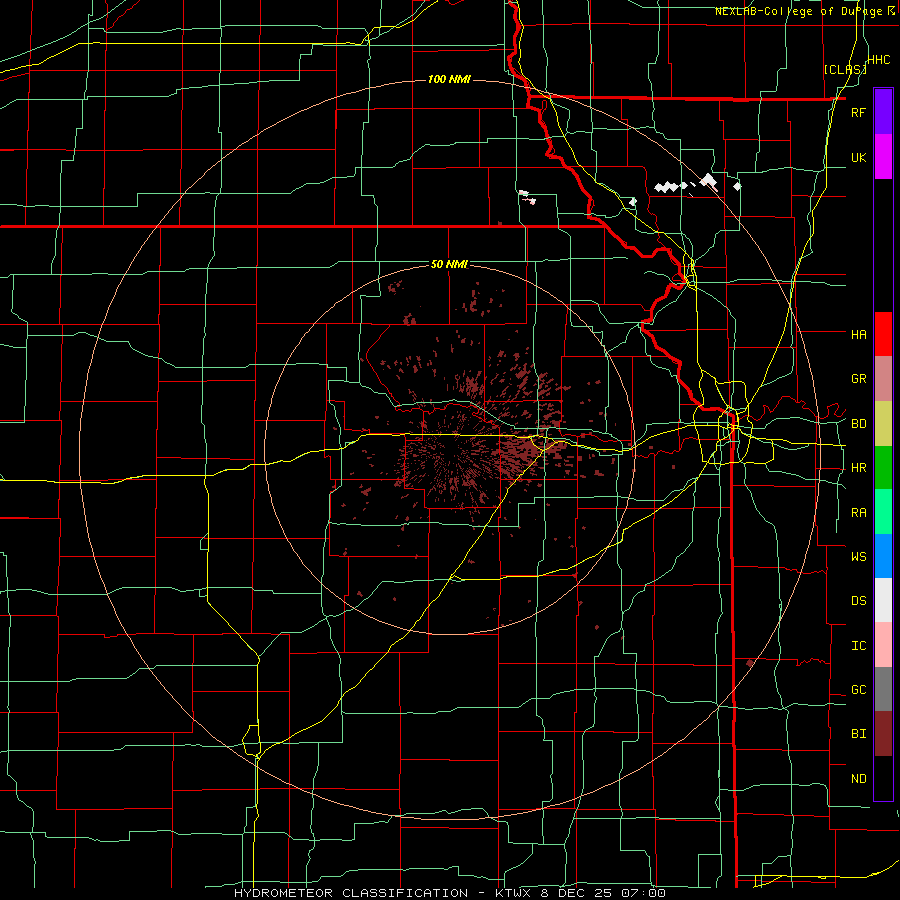Click the "HHC" product code text
The image size is (900, 900).
pos(878,60)
